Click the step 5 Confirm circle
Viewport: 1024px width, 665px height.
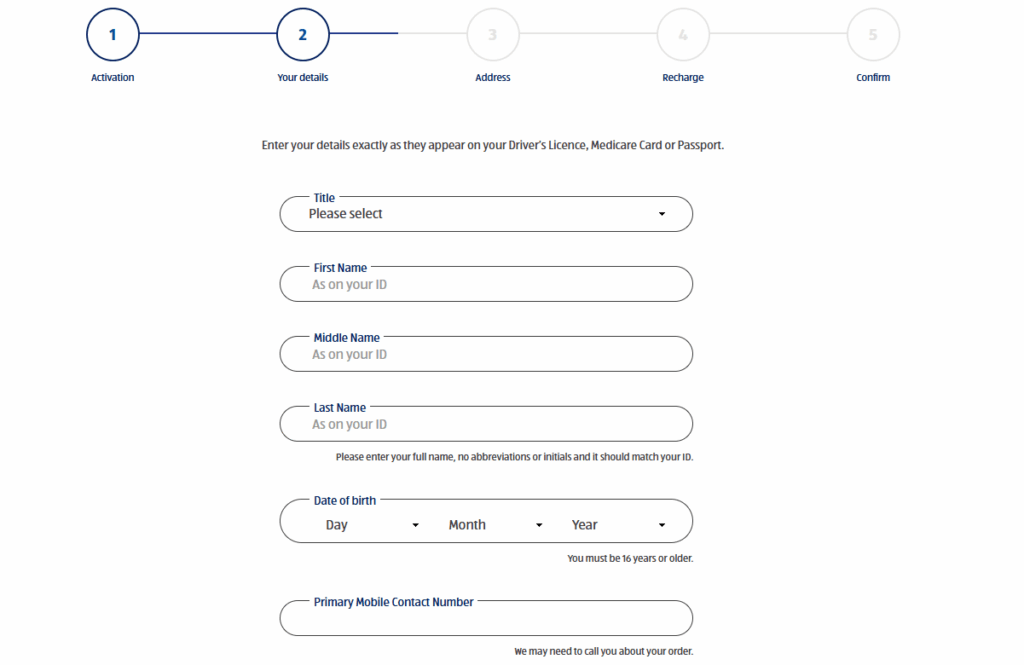[872, 34]
